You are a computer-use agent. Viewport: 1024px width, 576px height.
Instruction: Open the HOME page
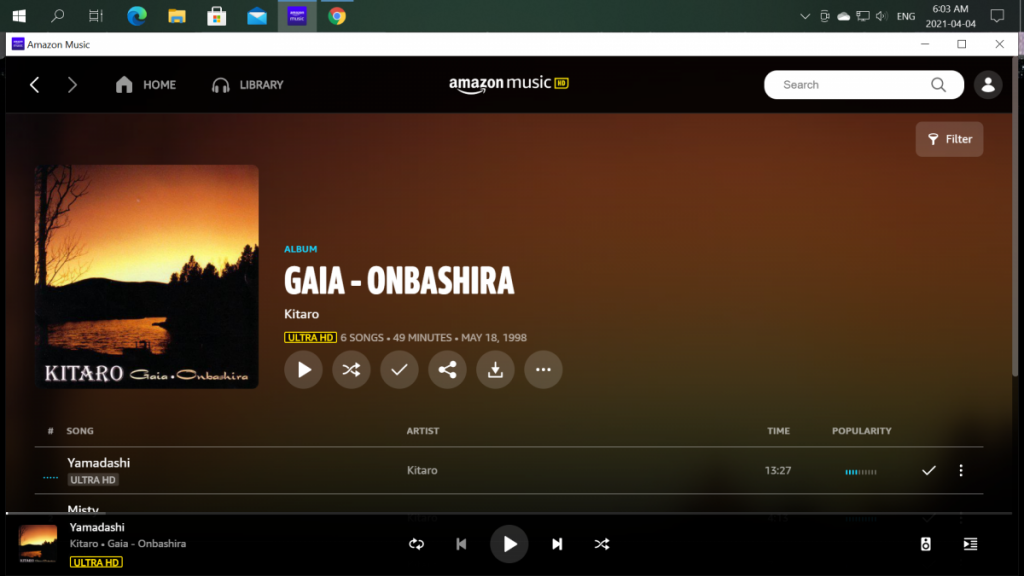[x=146, y=85]
